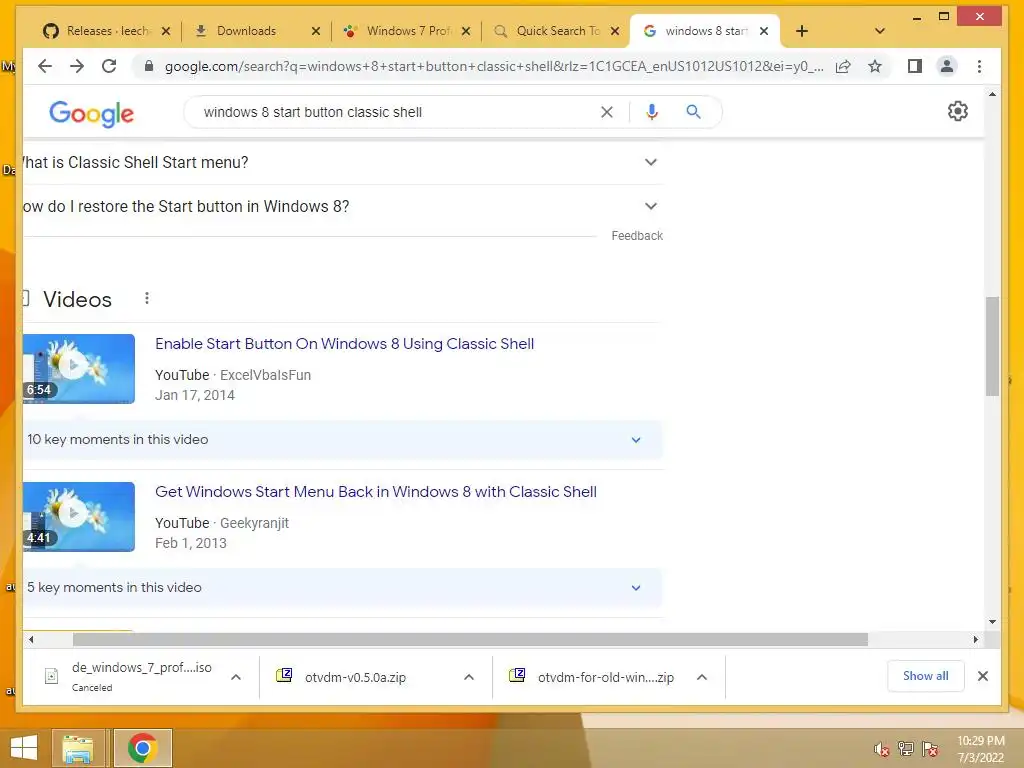The image size is (1024, 768).
Task: Open downloaded otvdm-v0.5.0a.zip file
Action: click(355, 677)
